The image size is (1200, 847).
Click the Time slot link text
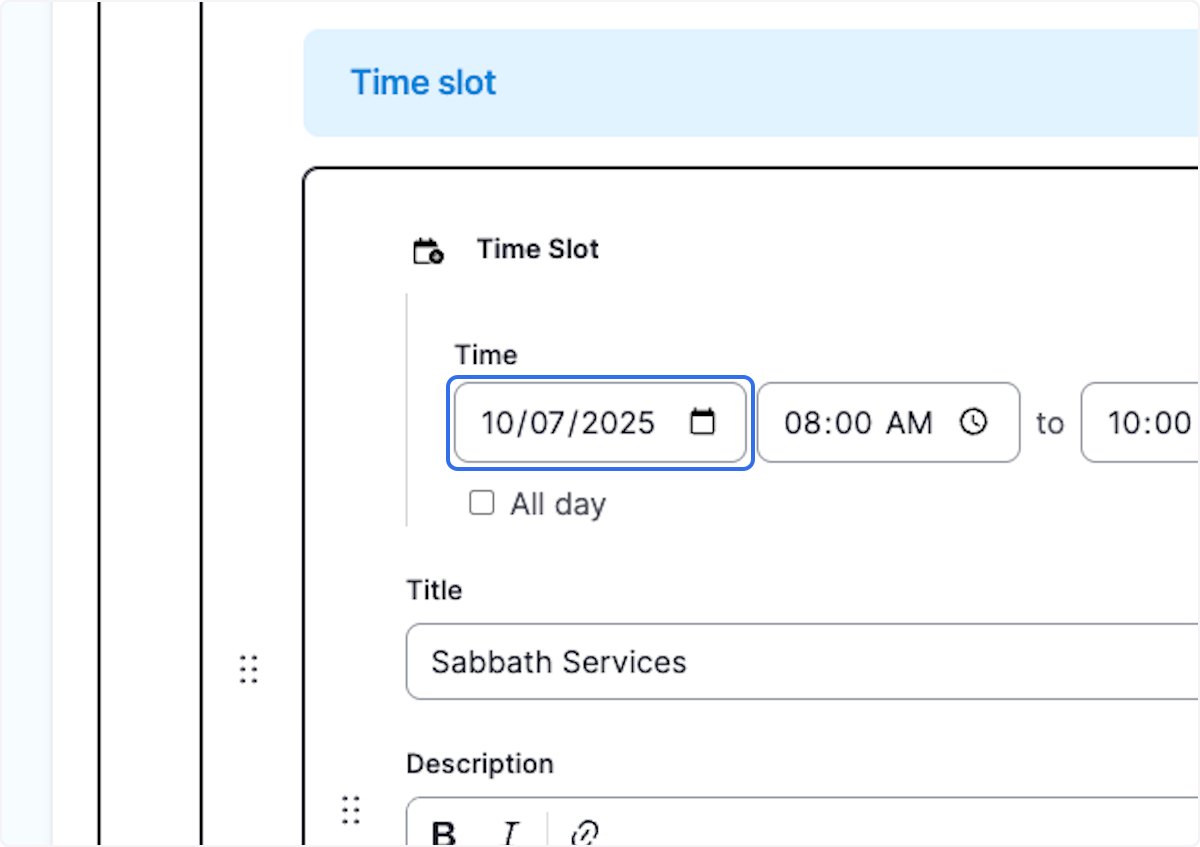[423, 82]
